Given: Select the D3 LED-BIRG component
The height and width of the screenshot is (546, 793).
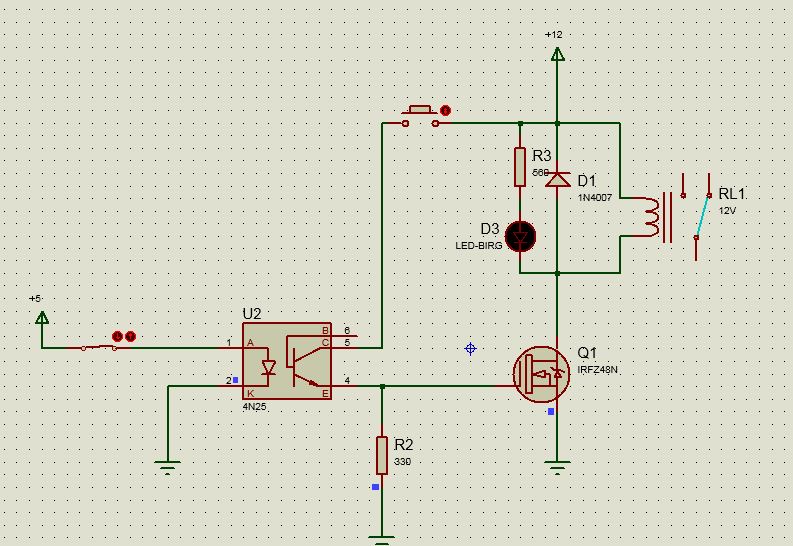Looking at the screenshot, I should 520,236.
